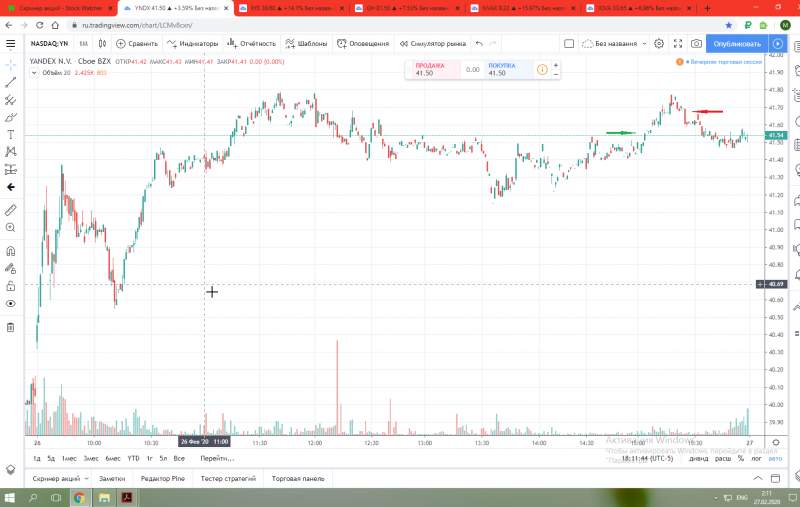800x507 pixels.
Task: Collapse the indicator legend chevron
Action: click(34, 73)
